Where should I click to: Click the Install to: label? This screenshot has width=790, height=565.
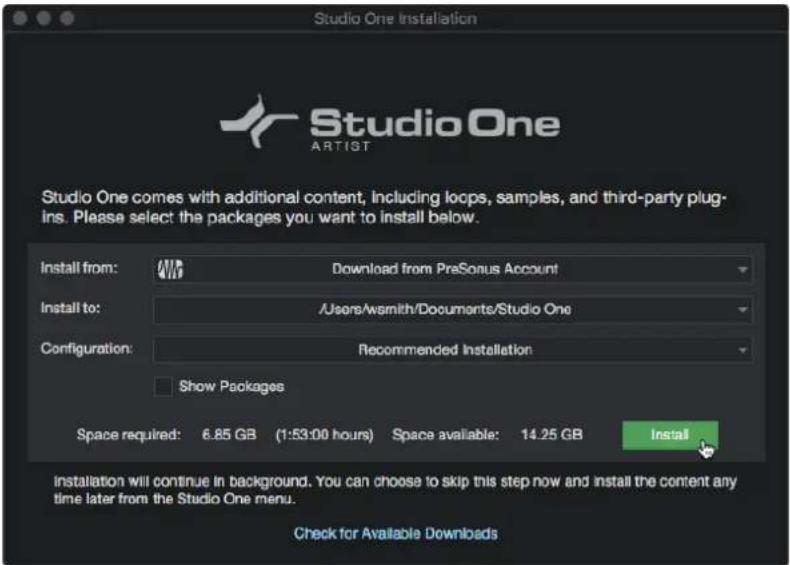point(70,307)
